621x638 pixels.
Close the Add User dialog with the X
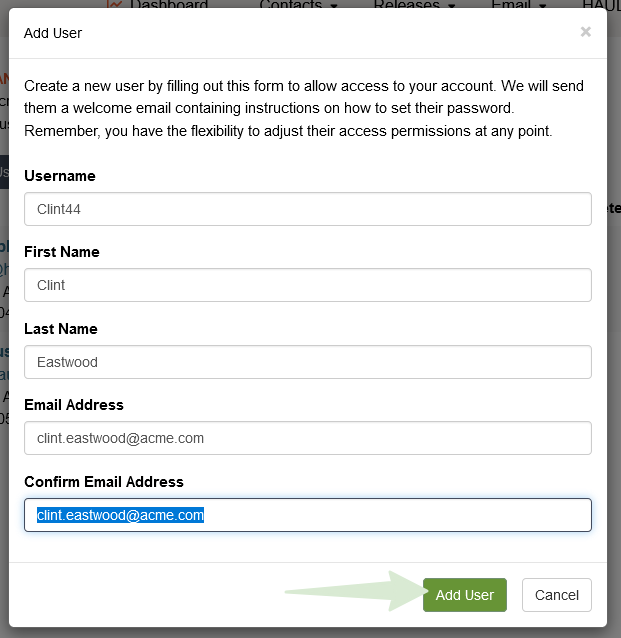[585, 32]
